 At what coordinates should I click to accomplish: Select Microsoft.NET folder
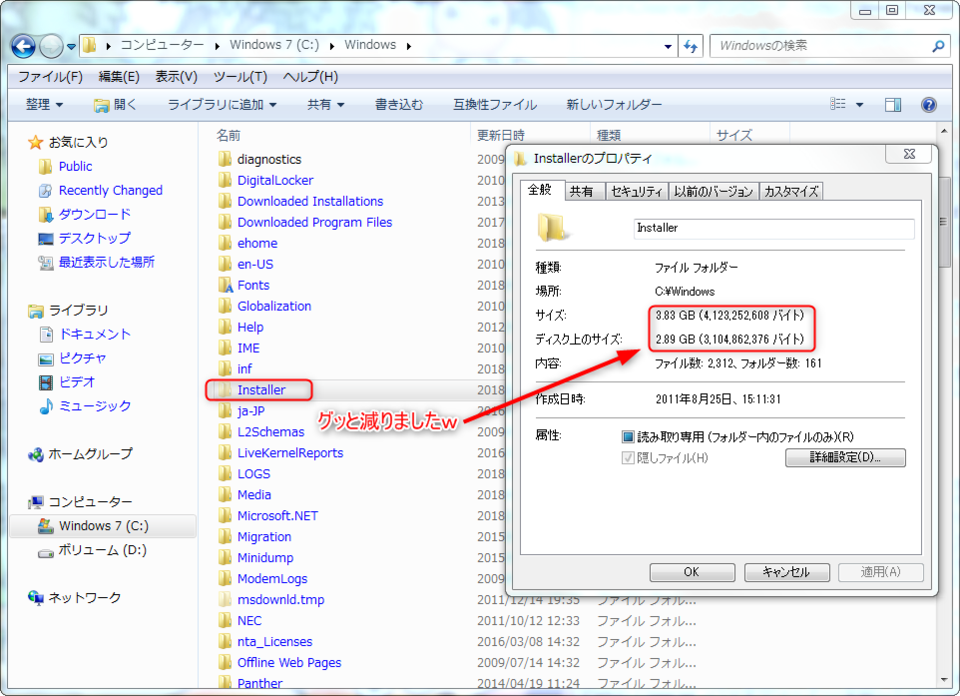[x=277, y=516]
